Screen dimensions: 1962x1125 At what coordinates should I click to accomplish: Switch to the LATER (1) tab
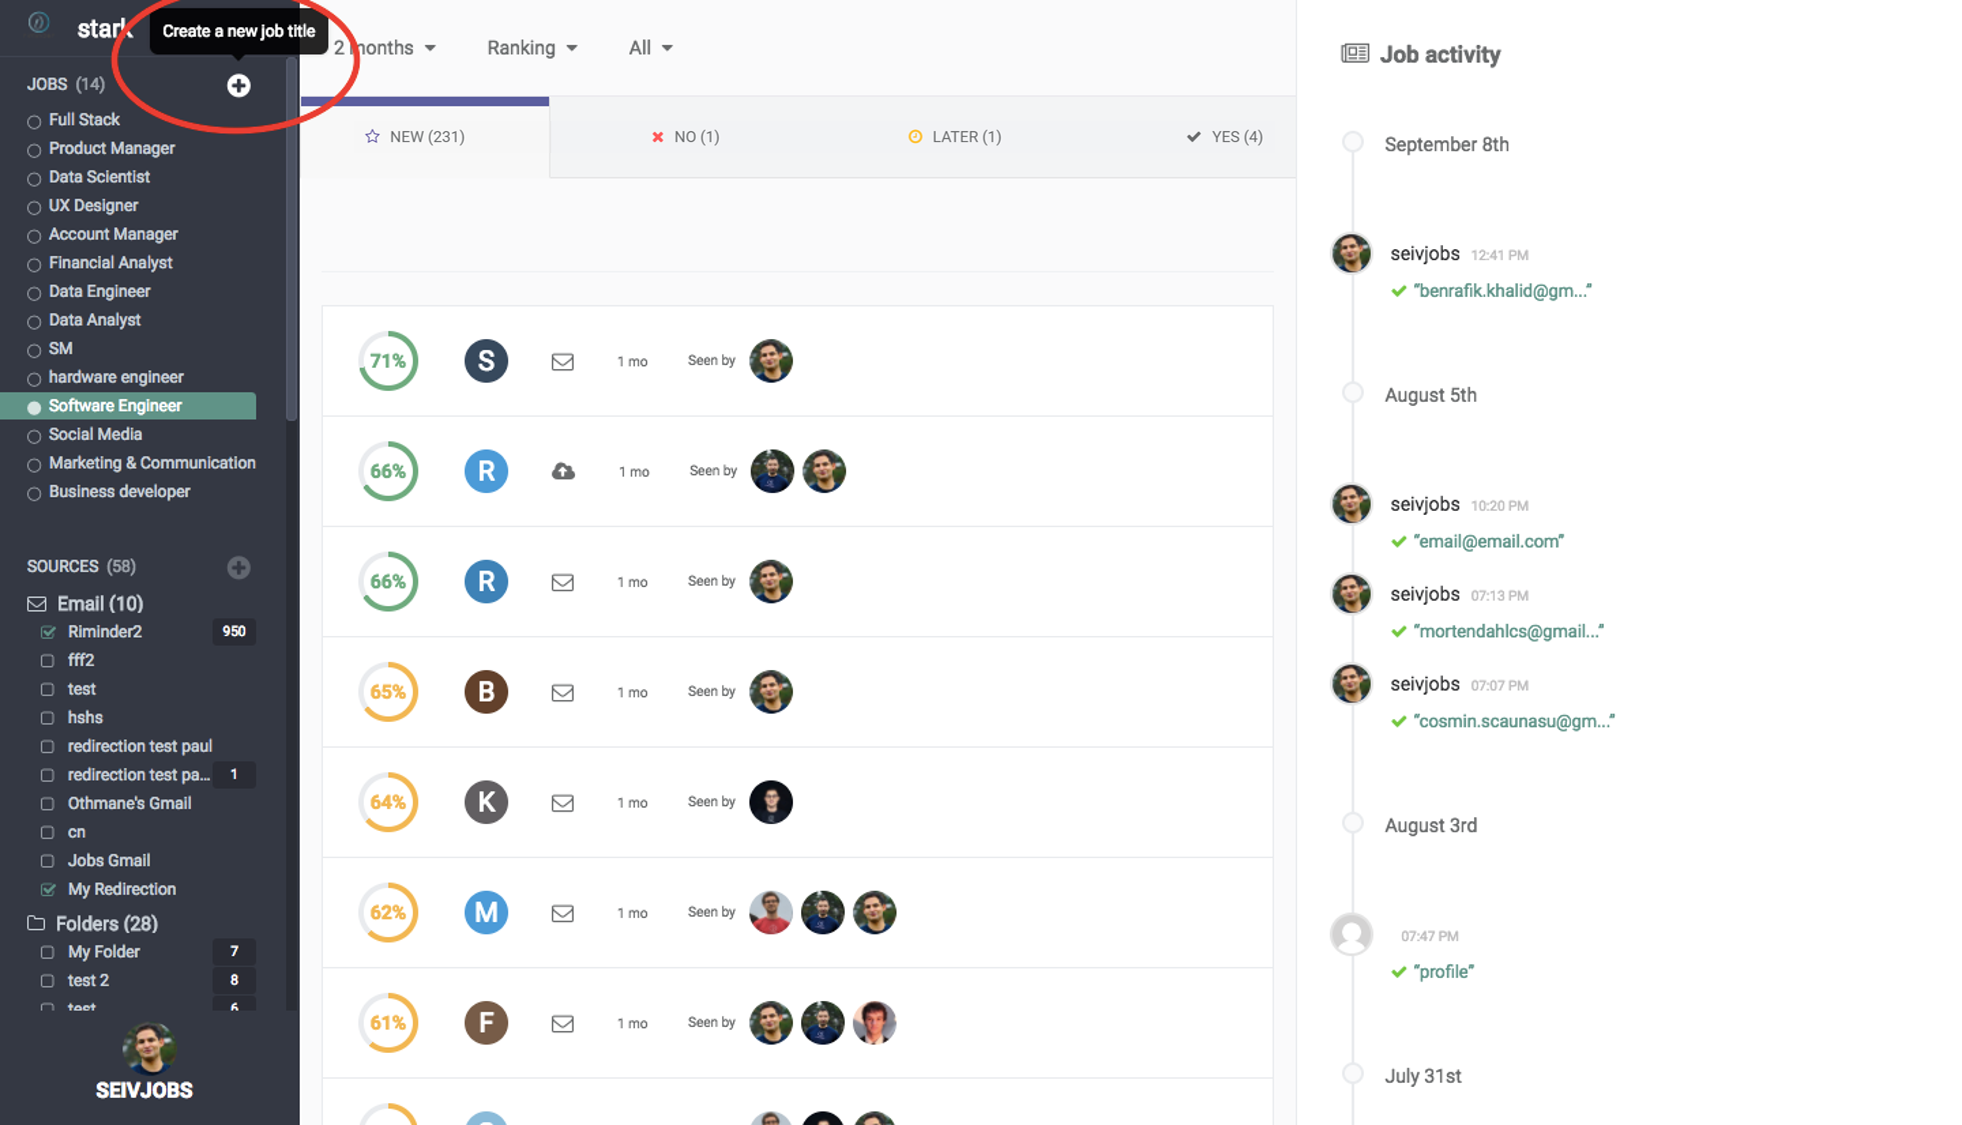coord(955,137)
